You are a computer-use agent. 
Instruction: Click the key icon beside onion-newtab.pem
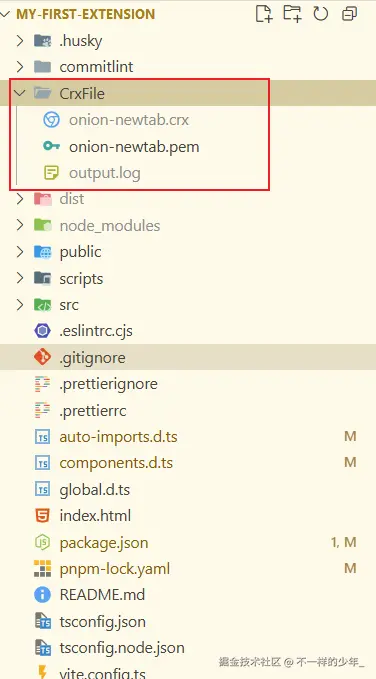52,146
